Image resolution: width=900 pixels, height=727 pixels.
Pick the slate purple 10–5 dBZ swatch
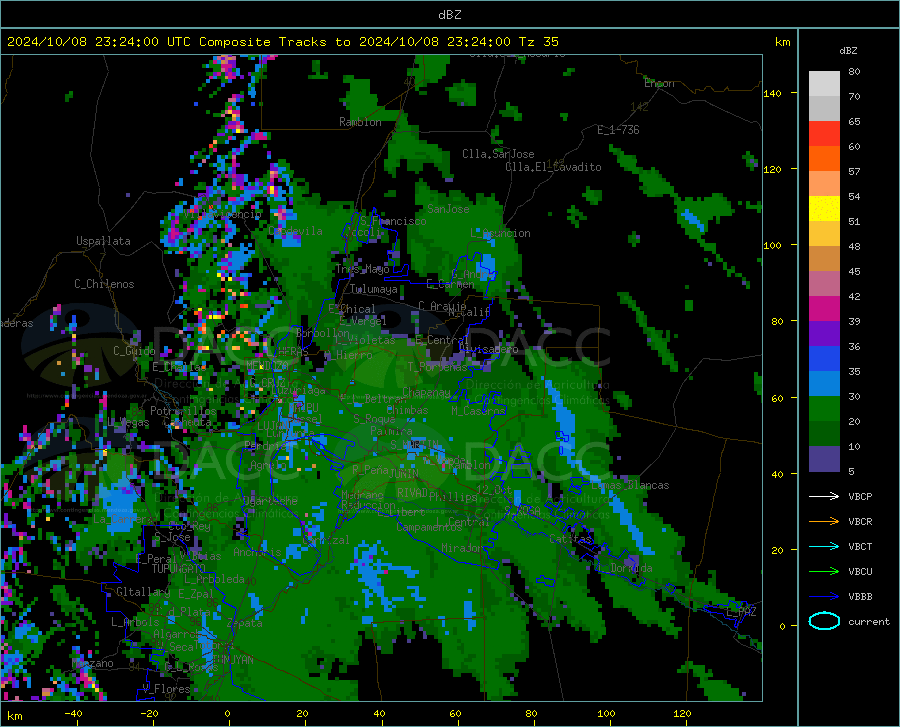click(824, 459)
